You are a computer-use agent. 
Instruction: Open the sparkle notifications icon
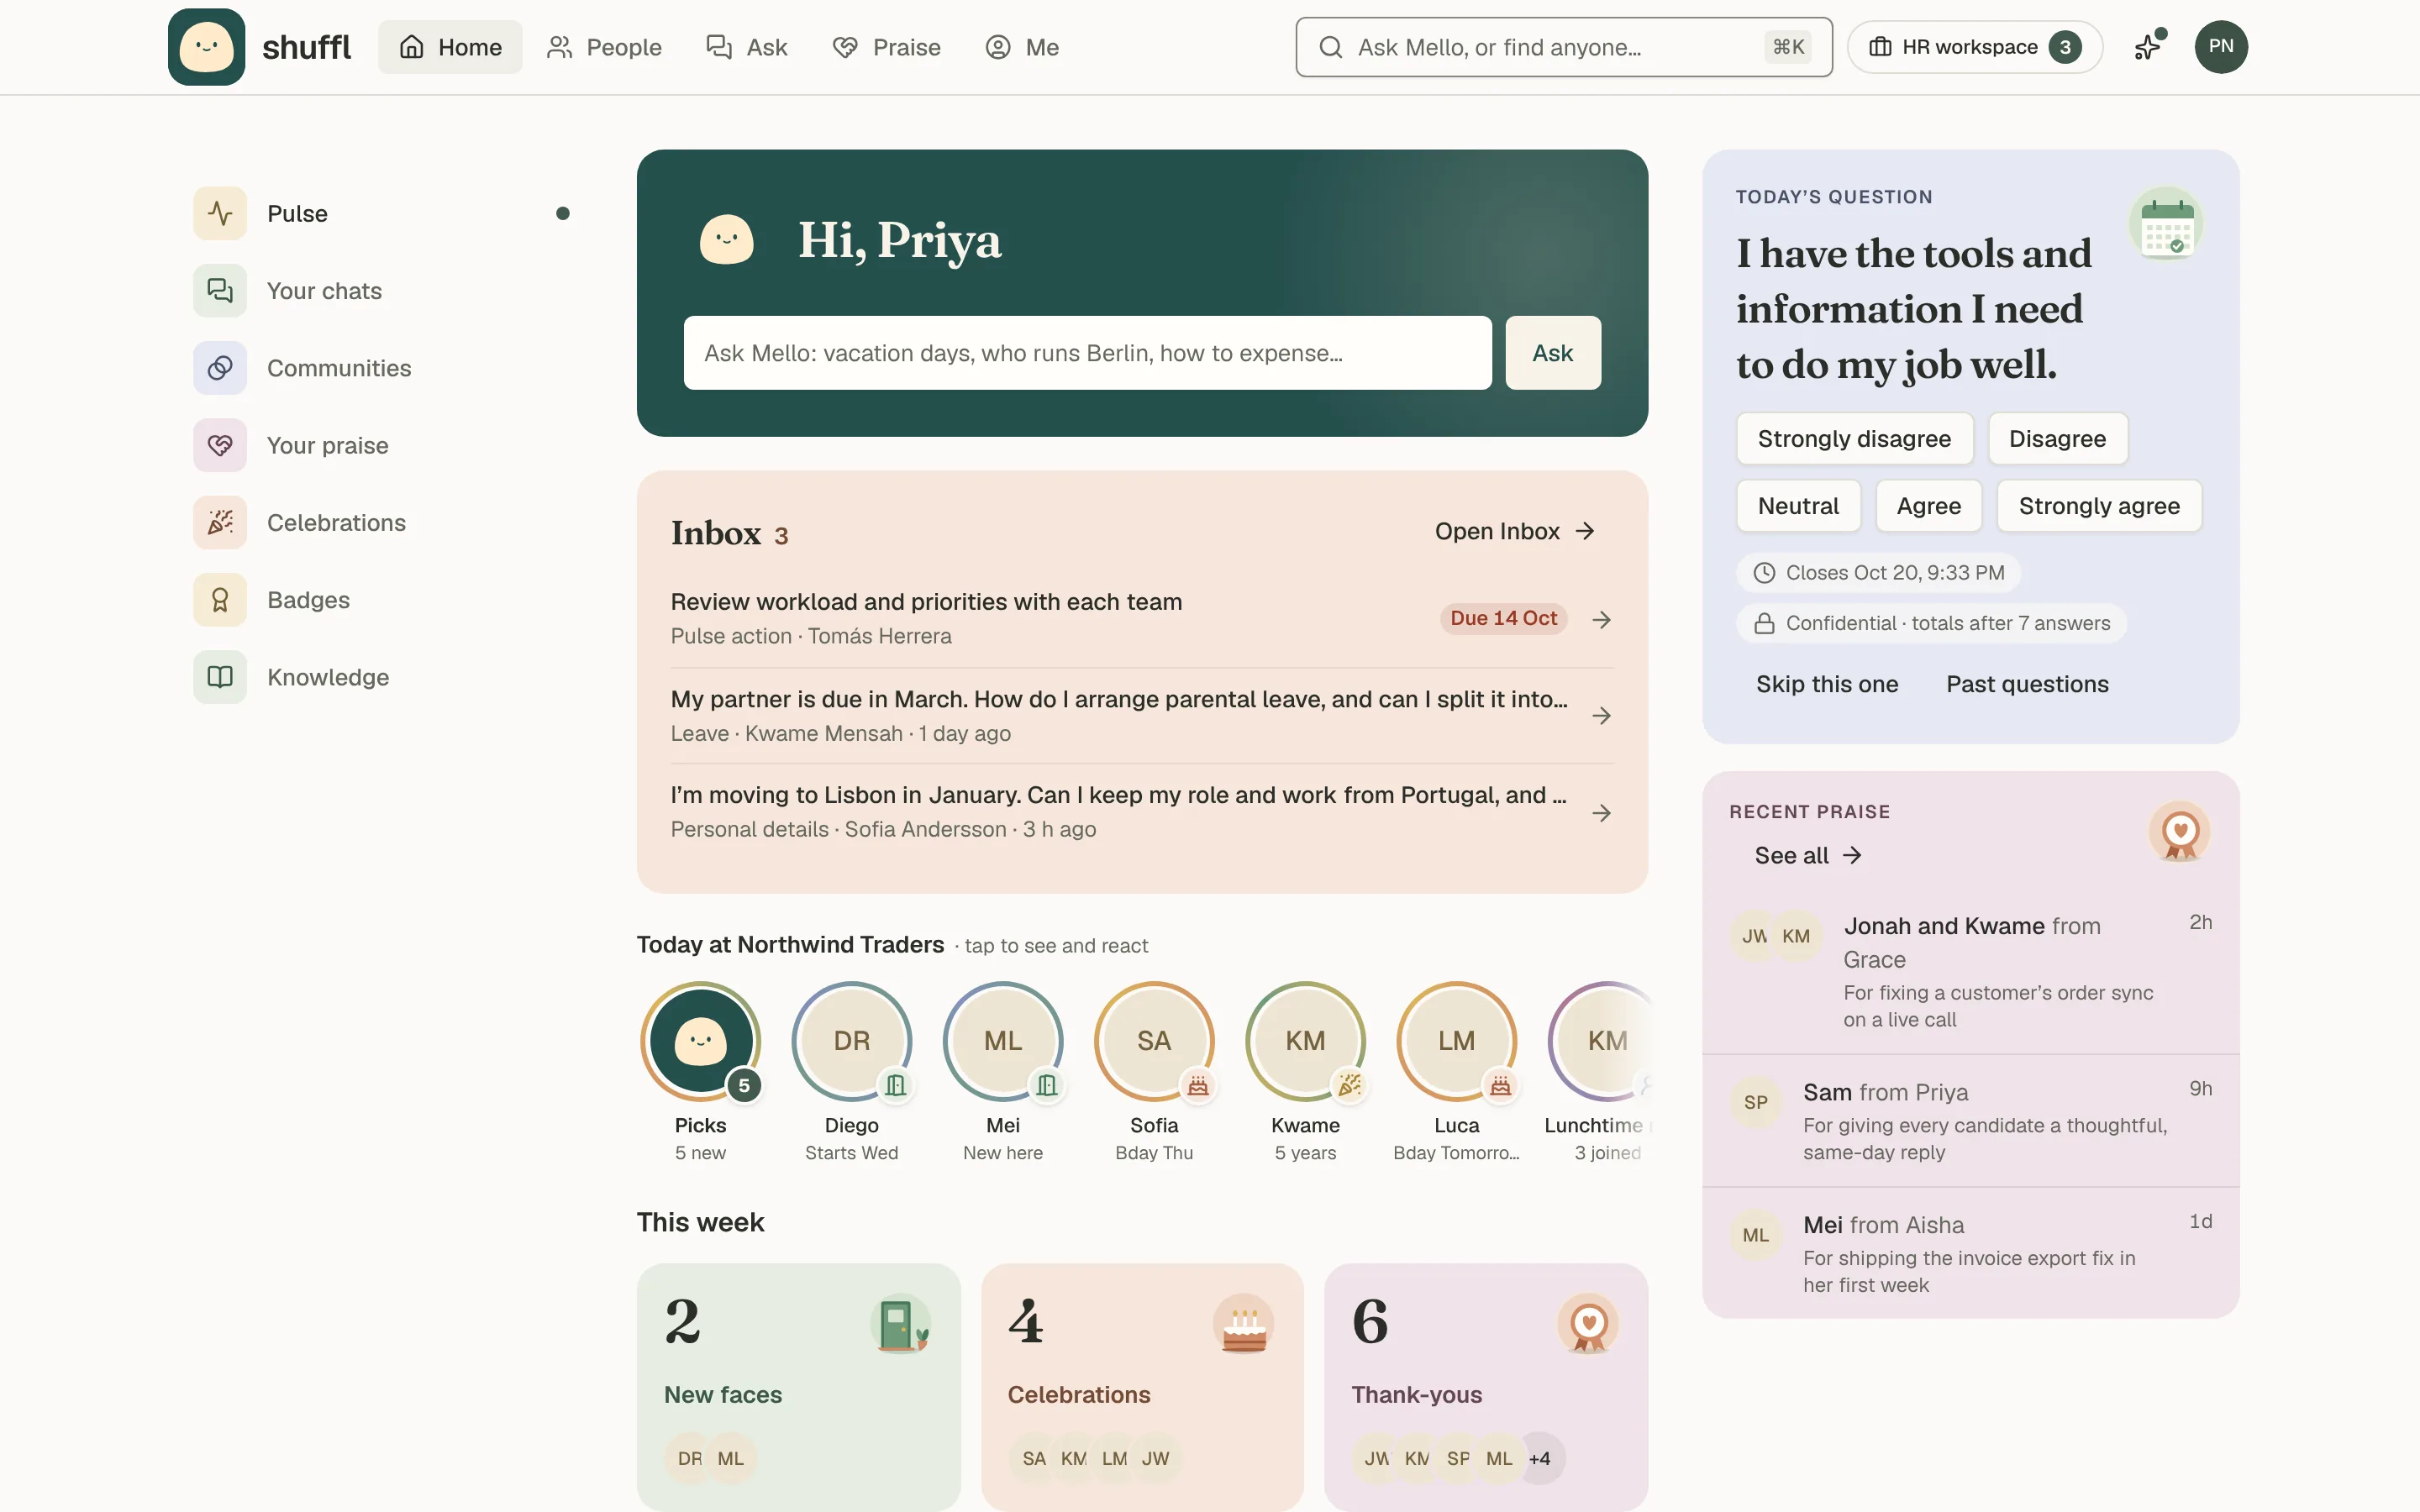[x=2148, y=47]
